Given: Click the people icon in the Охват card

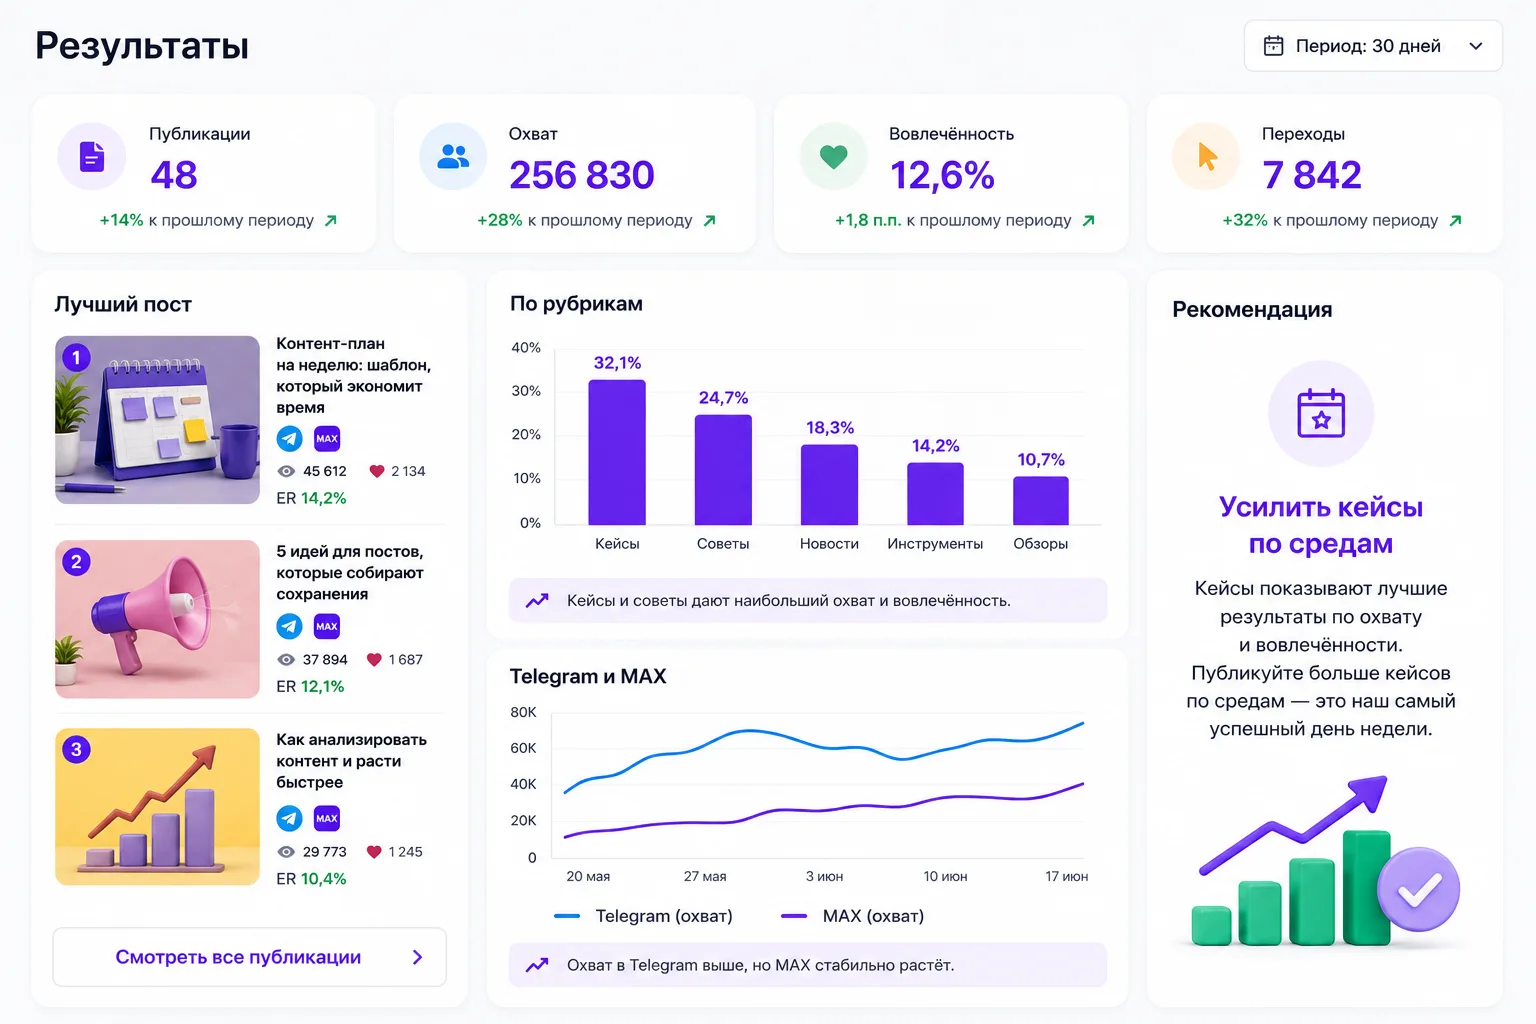Looking at the screenshot, I should [x=453, y=157].
